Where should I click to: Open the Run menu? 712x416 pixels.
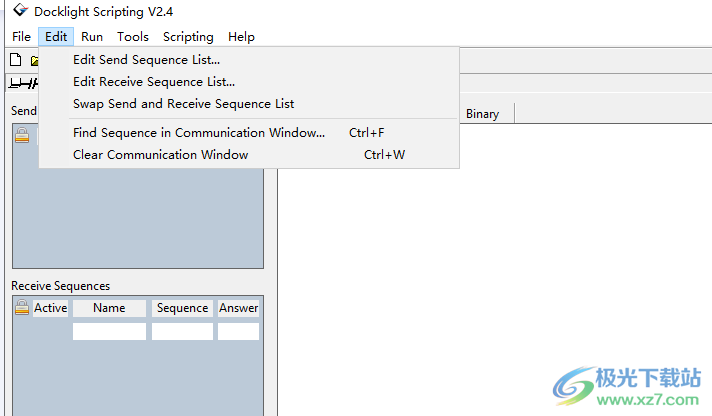click(x=92, y=36)
